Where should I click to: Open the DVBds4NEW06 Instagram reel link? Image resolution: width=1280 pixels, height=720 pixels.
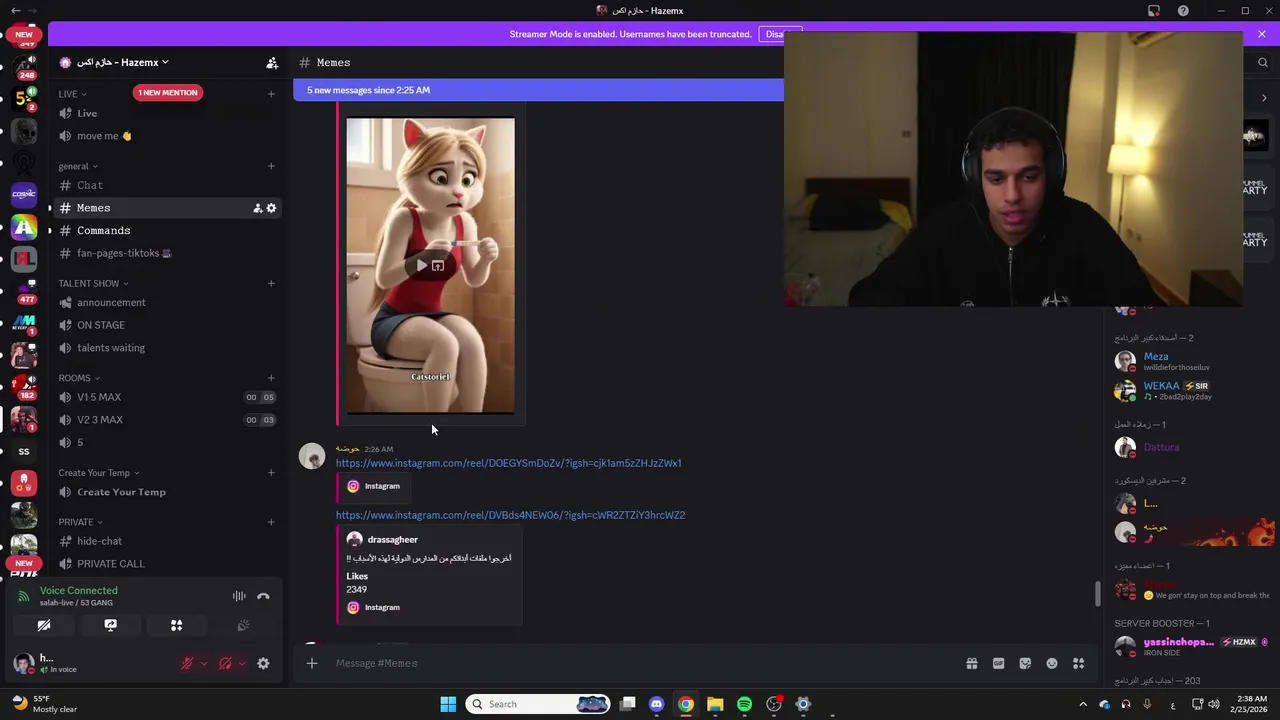(x=510, y=515)
